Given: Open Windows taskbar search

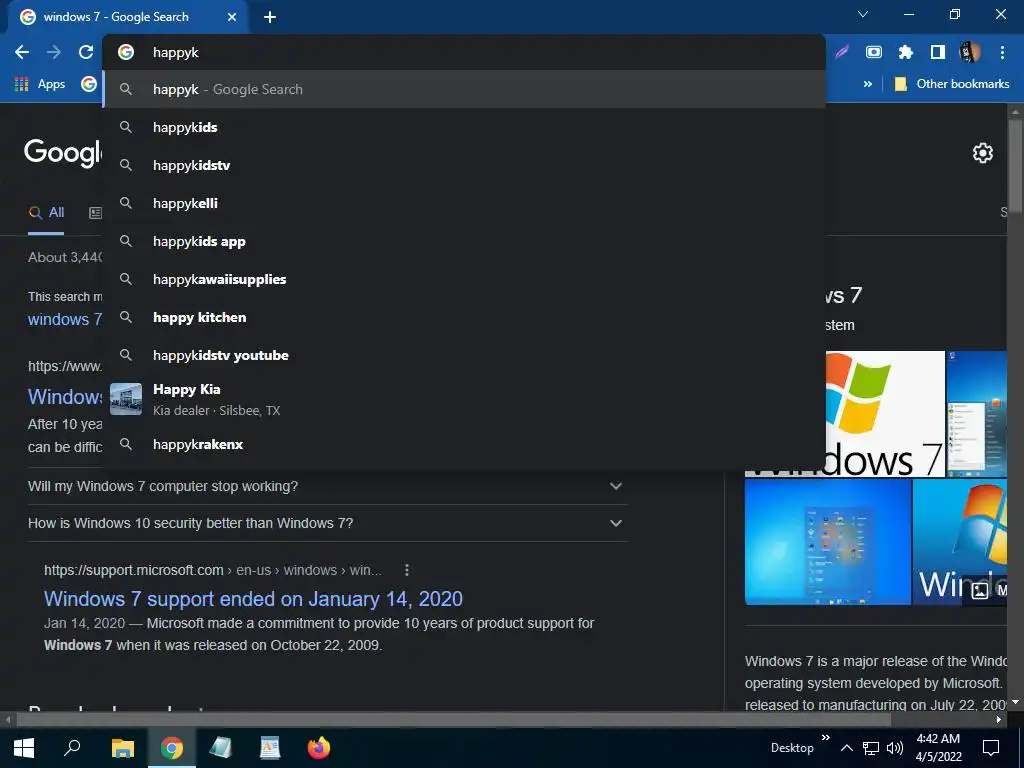Looking at the screenshot, I should point(72,747).
